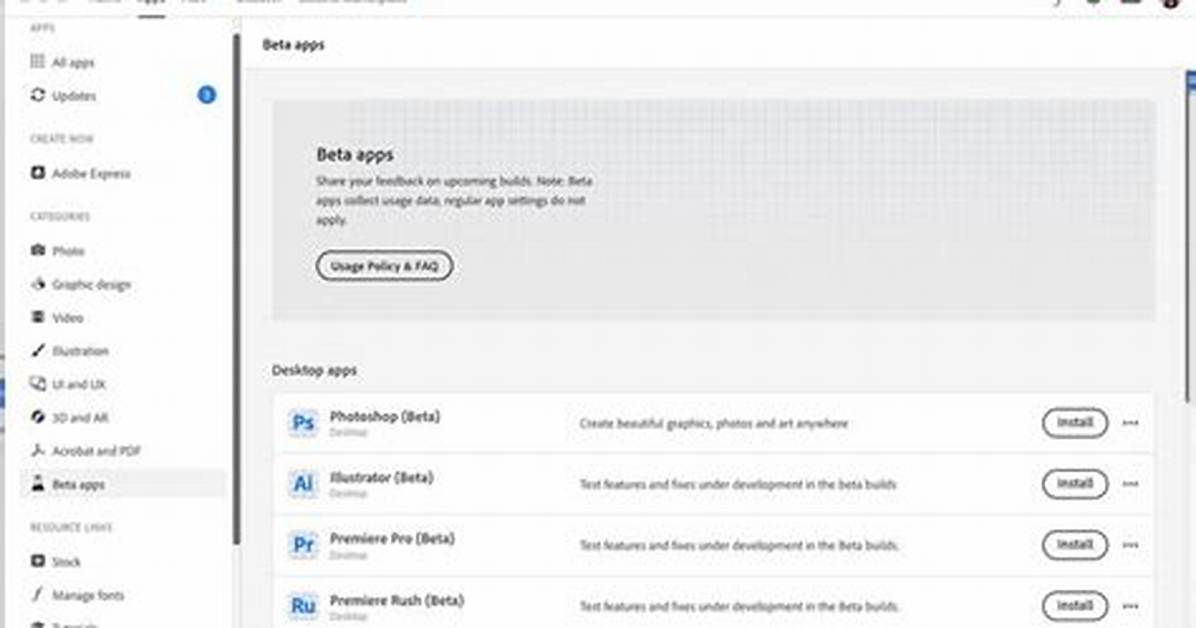Click the Premiere Pro (Beta) app name
1196x628 pixels.
392,539
